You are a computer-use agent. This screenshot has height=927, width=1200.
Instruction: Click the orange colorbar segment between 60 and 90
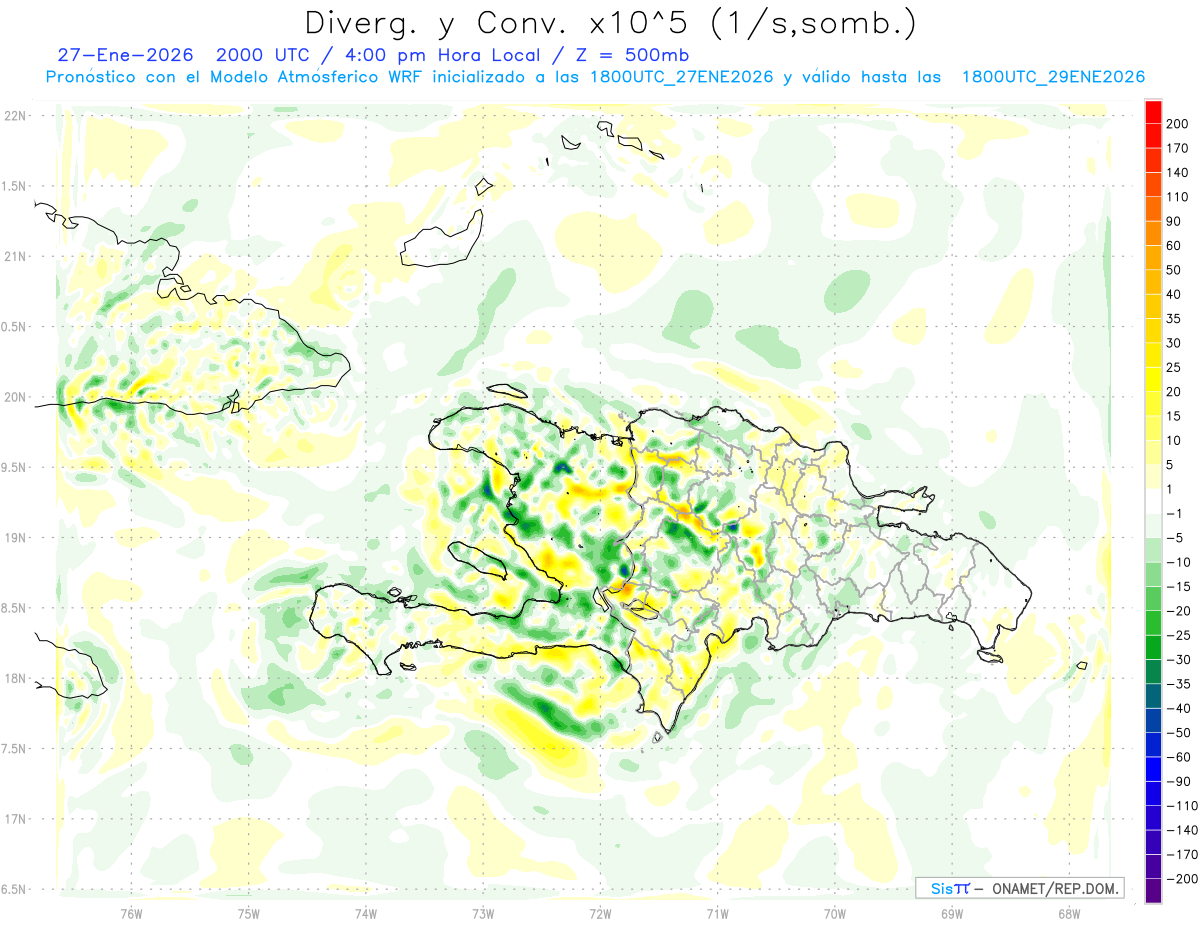point(1153,233)
